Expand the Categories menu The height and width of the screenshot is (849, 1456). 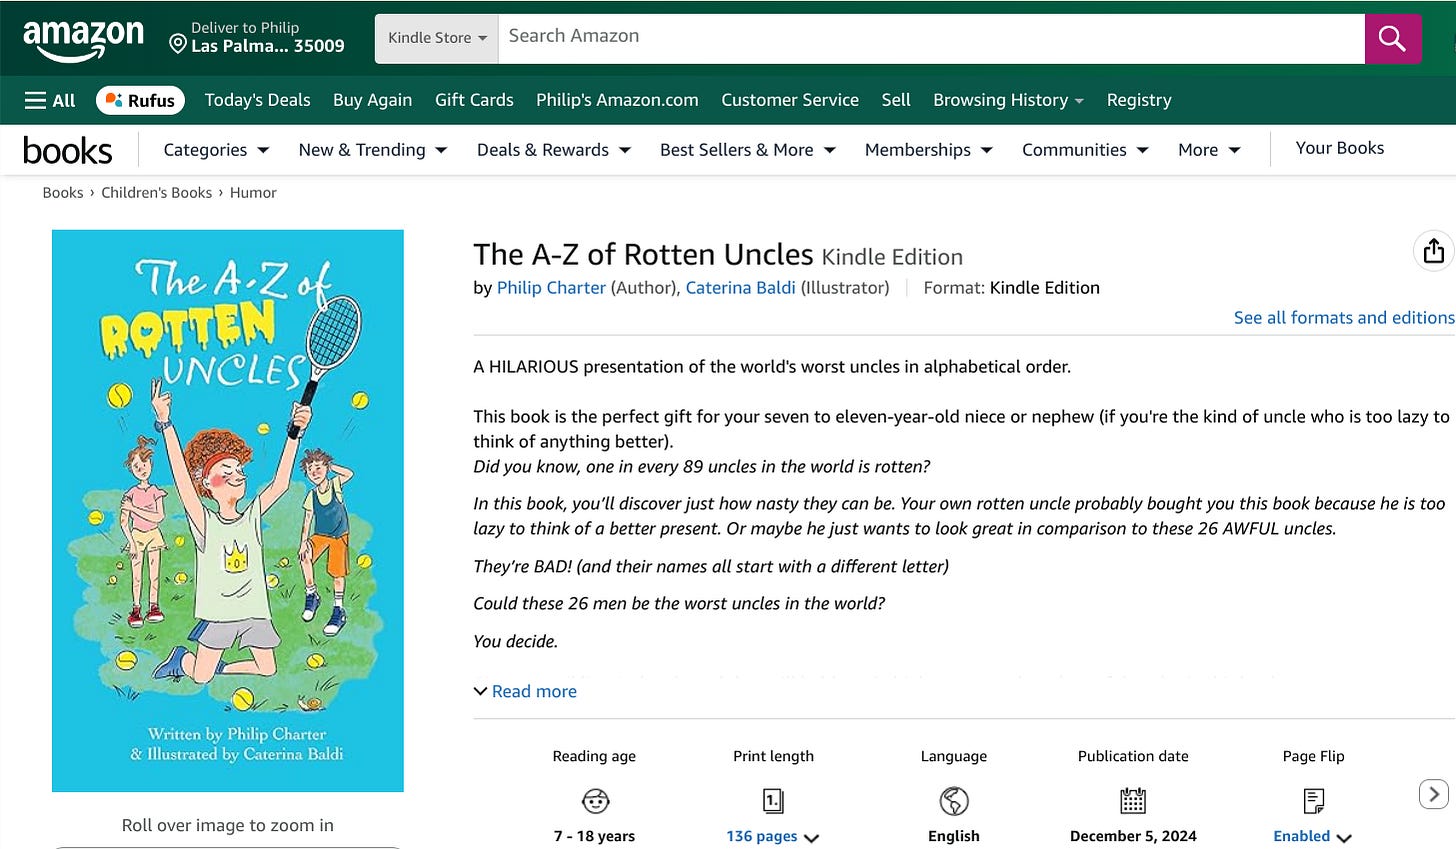[x=216, y=150]
